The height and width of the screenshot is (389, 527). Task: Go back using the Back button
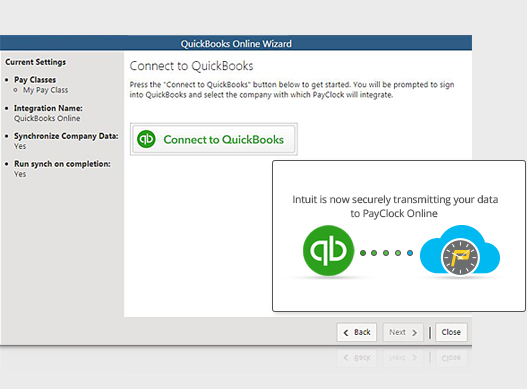pyautogui.click(x=357, y=332)
